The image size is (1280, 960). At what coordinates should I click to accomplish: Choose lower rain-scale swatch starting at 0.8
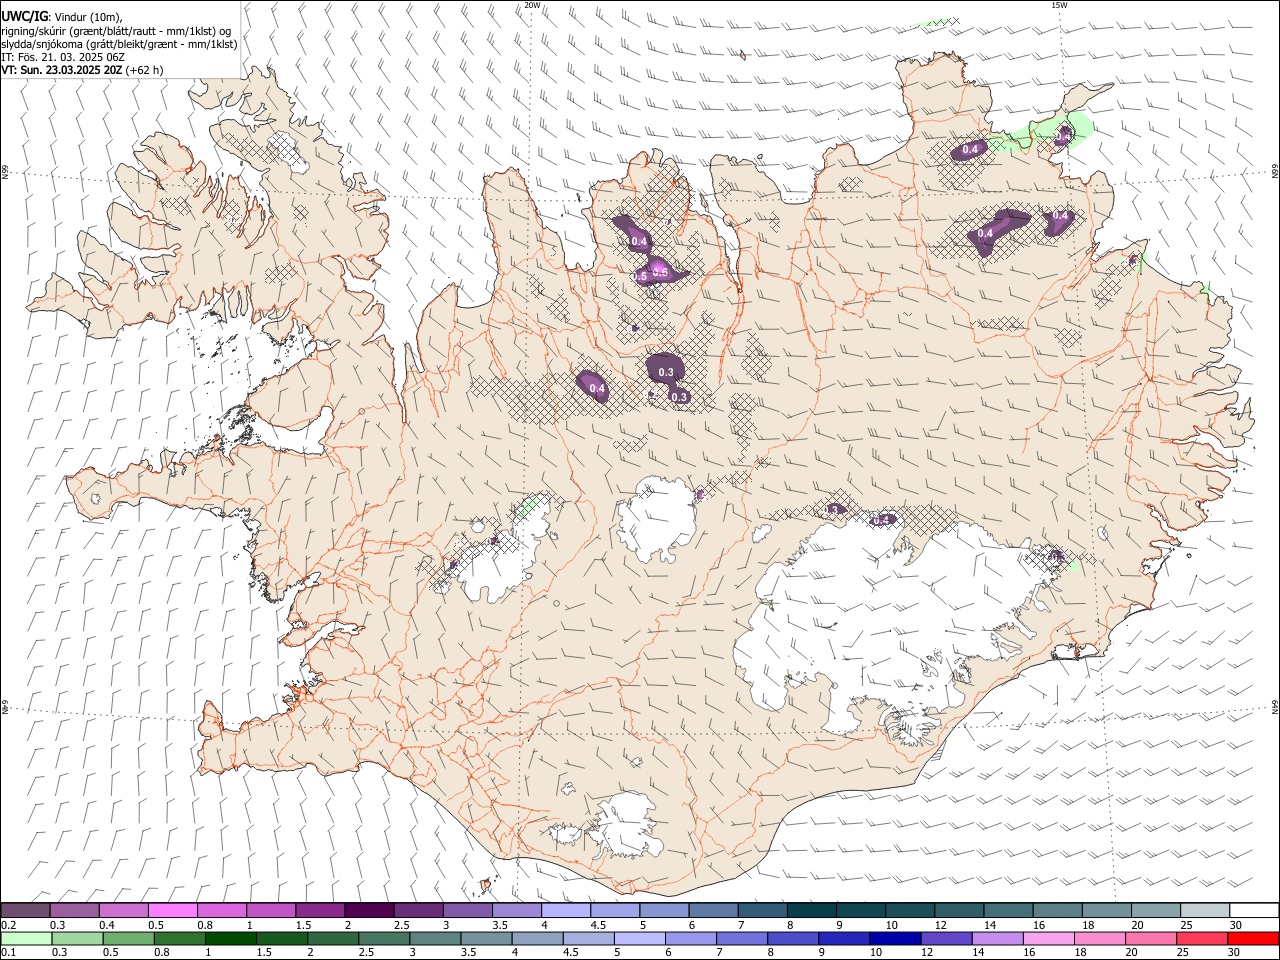(179, 939)
